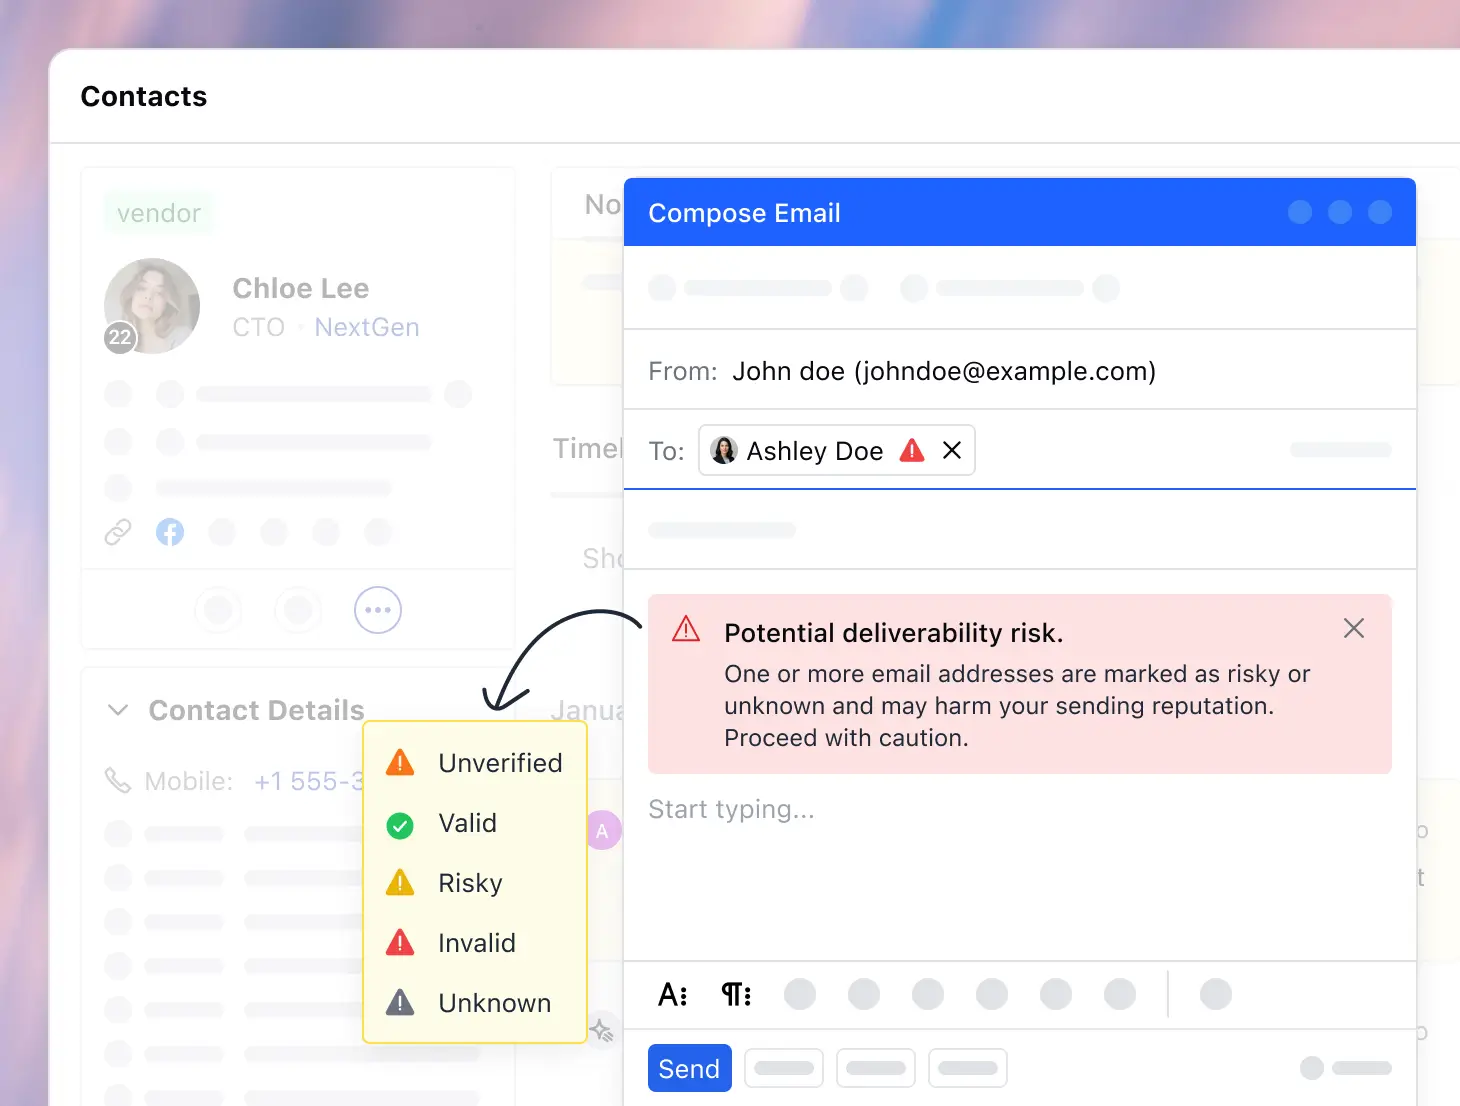Open Chloe Lee's Facebook profile icon
The image size is (1460, 1106).
pos(170,532)
